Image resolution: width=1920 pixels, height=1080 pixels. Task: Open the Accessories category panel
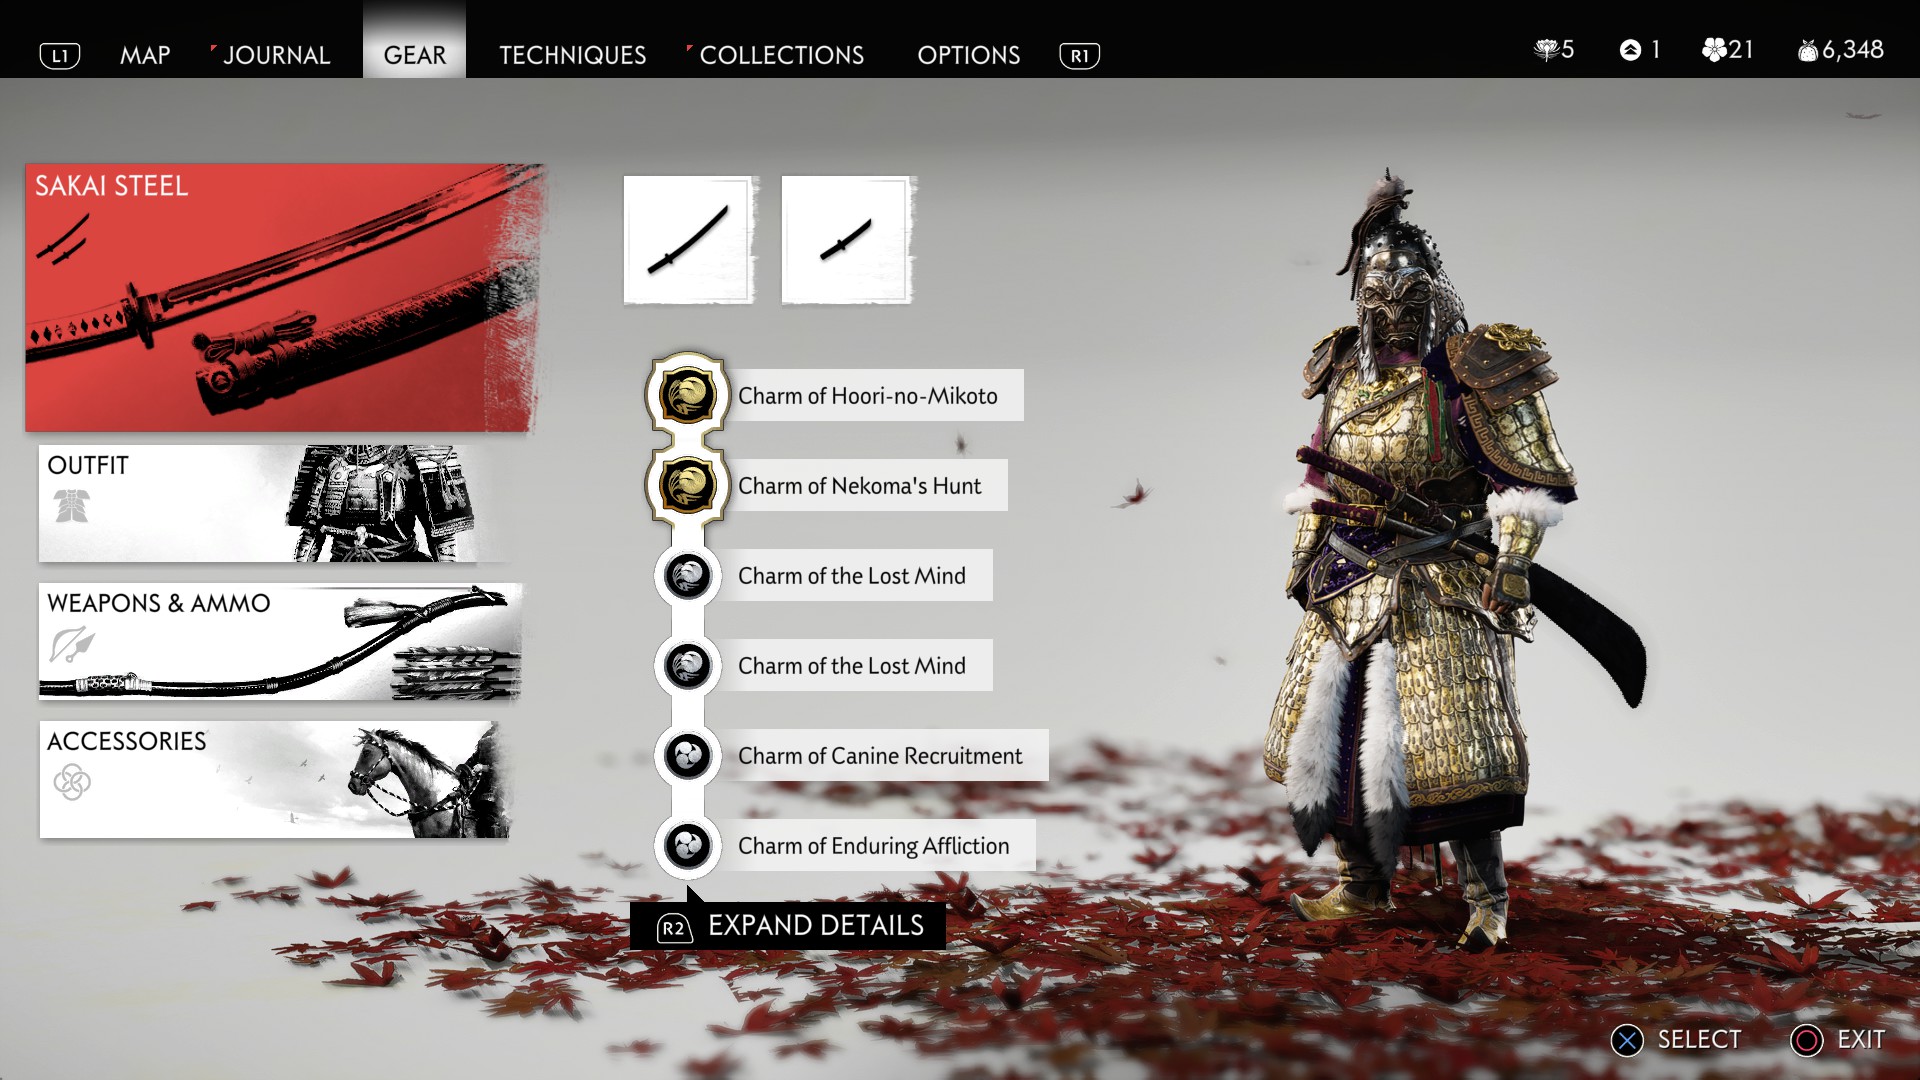pos(274,779)
